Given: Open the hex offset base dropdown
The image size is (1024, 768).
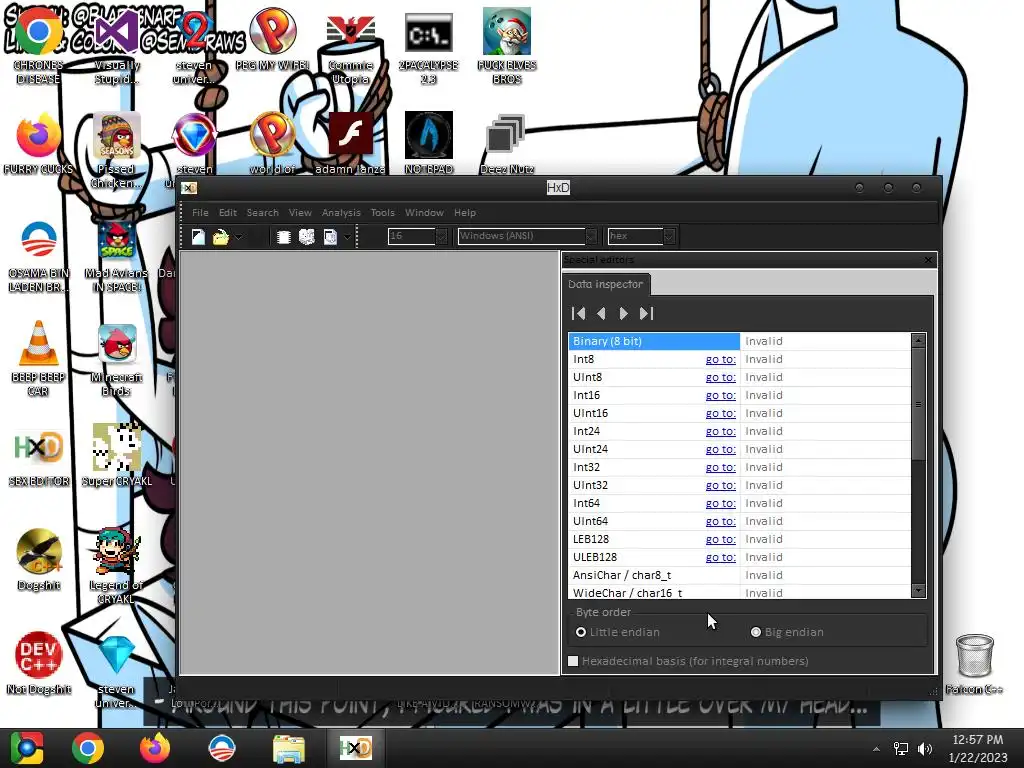Looking at the screenshot, I should pos(669,236).
